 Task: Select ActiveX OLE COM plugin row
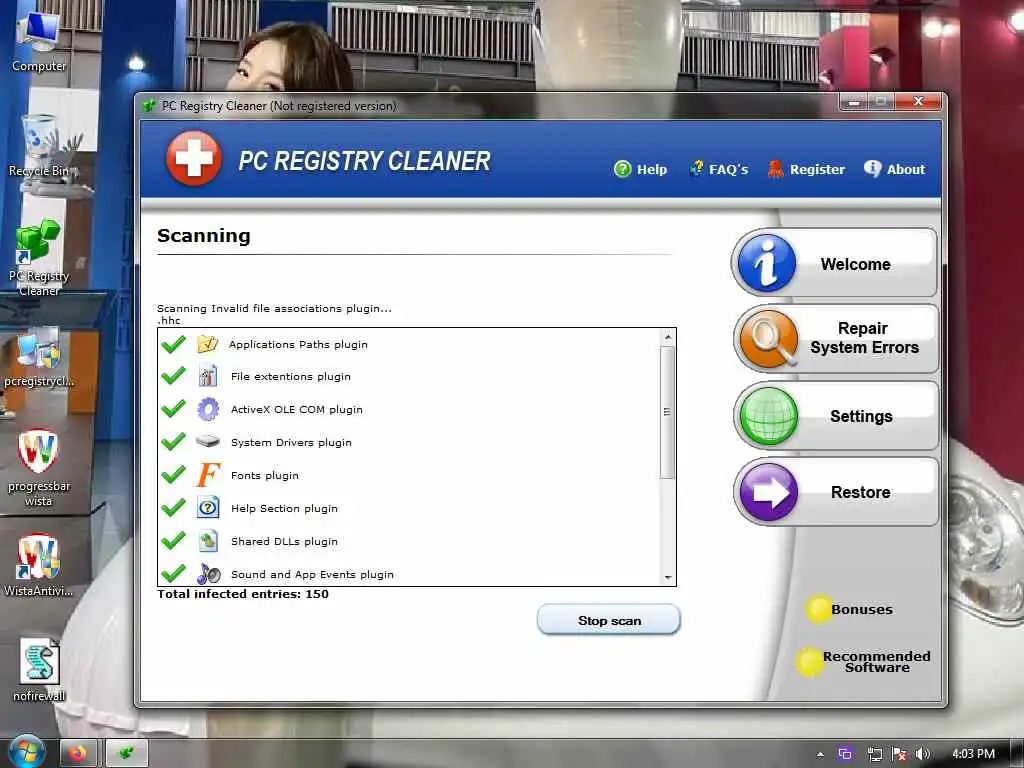[409, 409]
